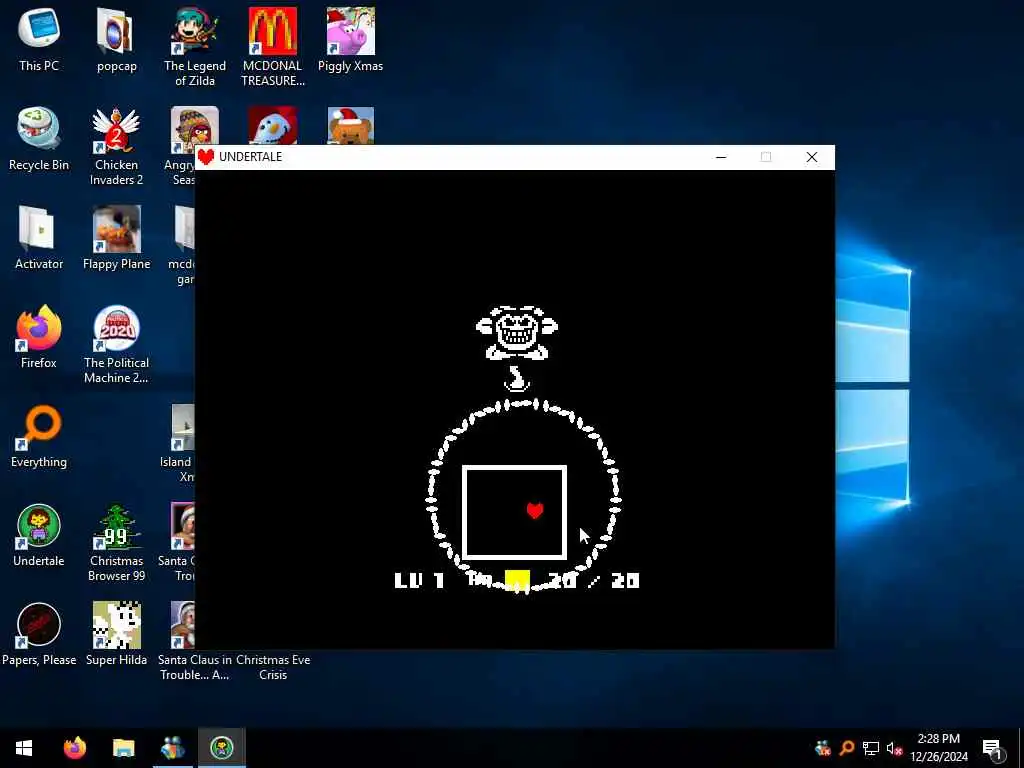Select the Flappy Plane shortcut
Viewport: 1024px width, 768px height.
point(116,238)
